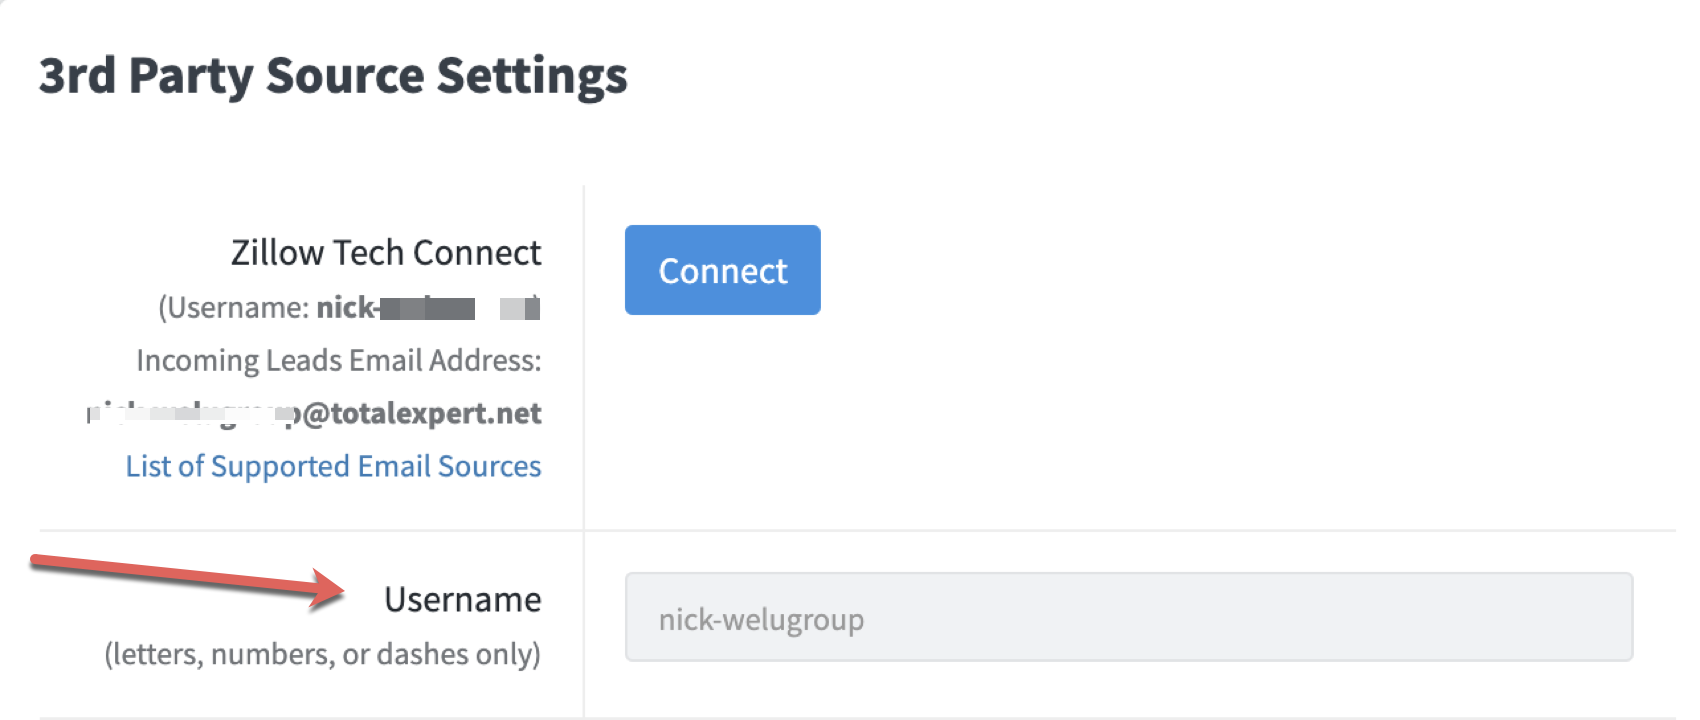Open the List of Supported Email Sources link
The width and height of the screenshot is (1700, 720).
(333, 466)
